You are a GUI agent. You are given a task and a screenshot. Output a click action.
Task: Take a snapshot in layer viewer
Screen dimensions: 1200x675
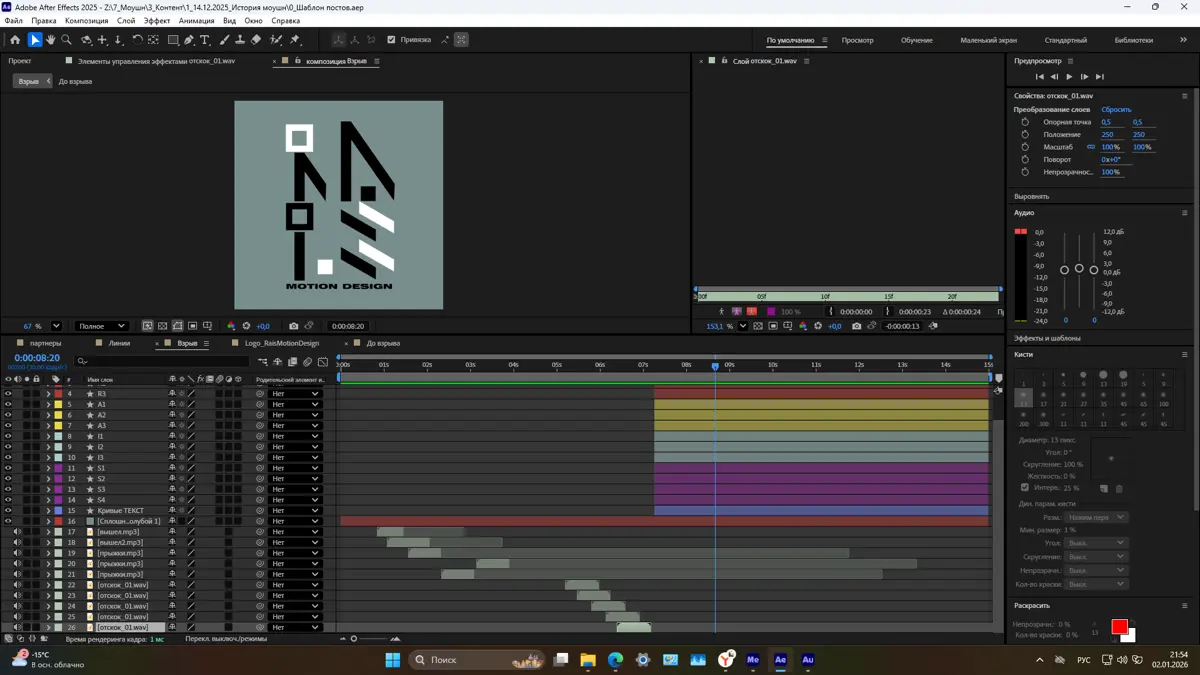856,326
